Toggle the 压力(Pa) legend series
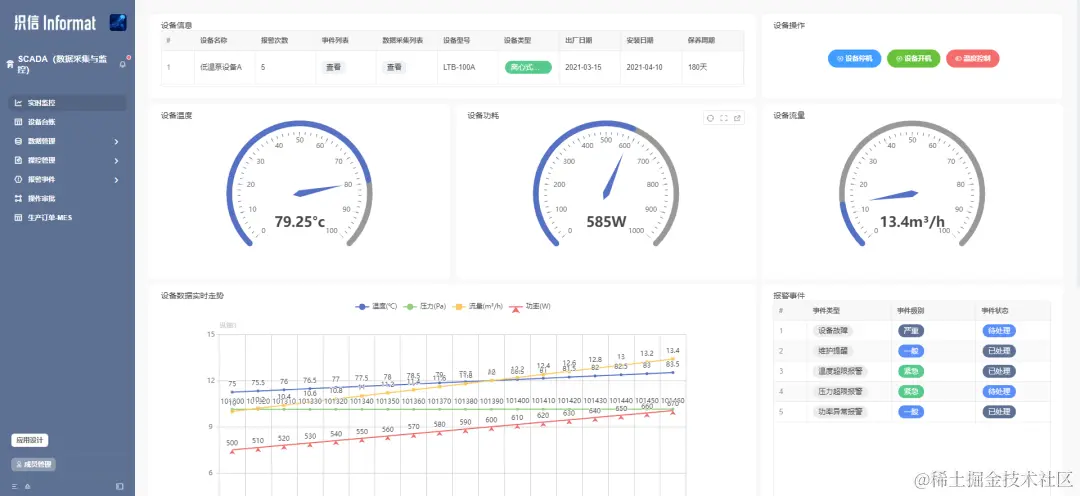The width and height of the screenshot is (1080, 496). [424, 306]
